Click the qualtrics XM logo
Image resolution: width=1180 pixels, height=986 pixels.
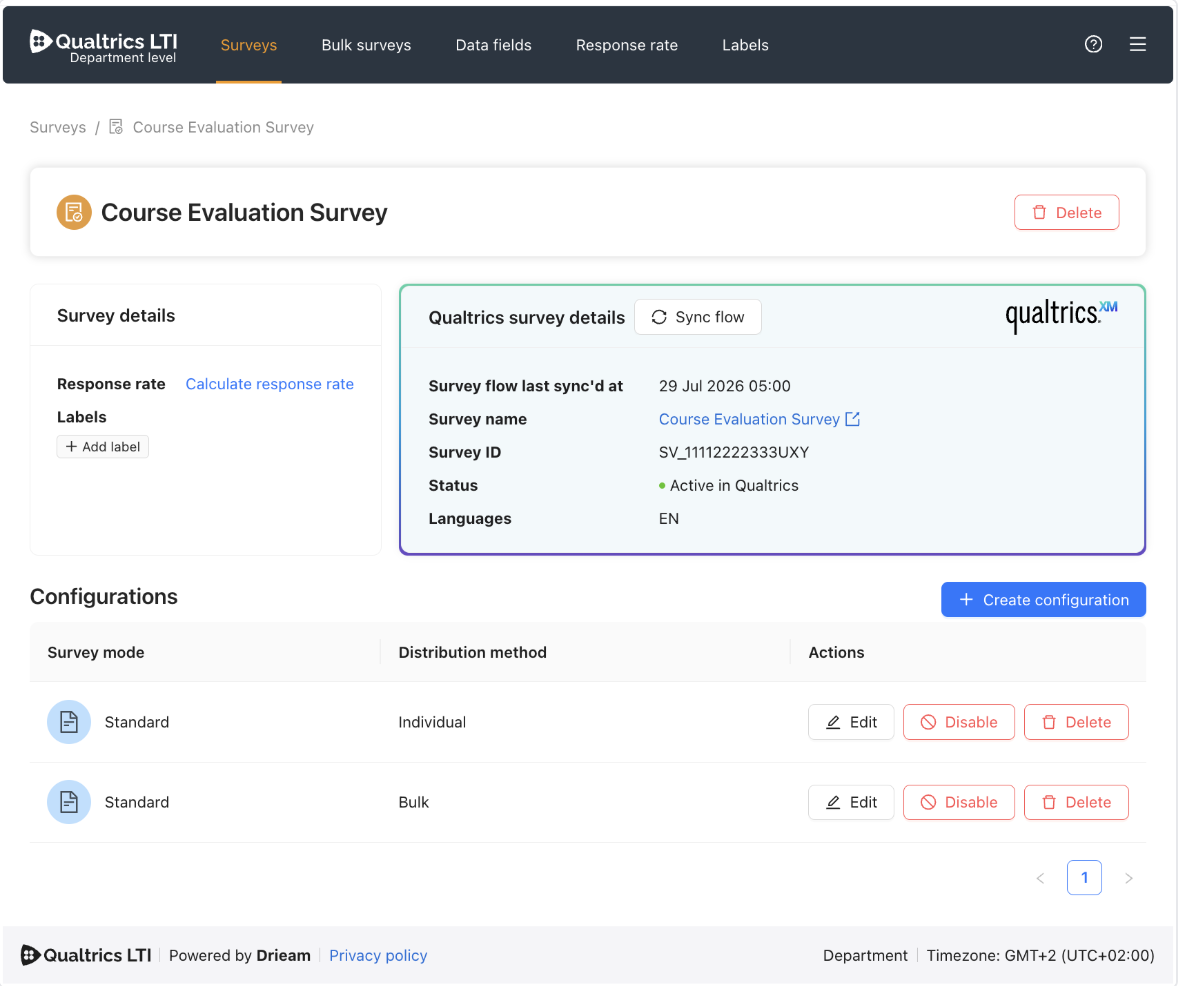tap(1061, 315)
